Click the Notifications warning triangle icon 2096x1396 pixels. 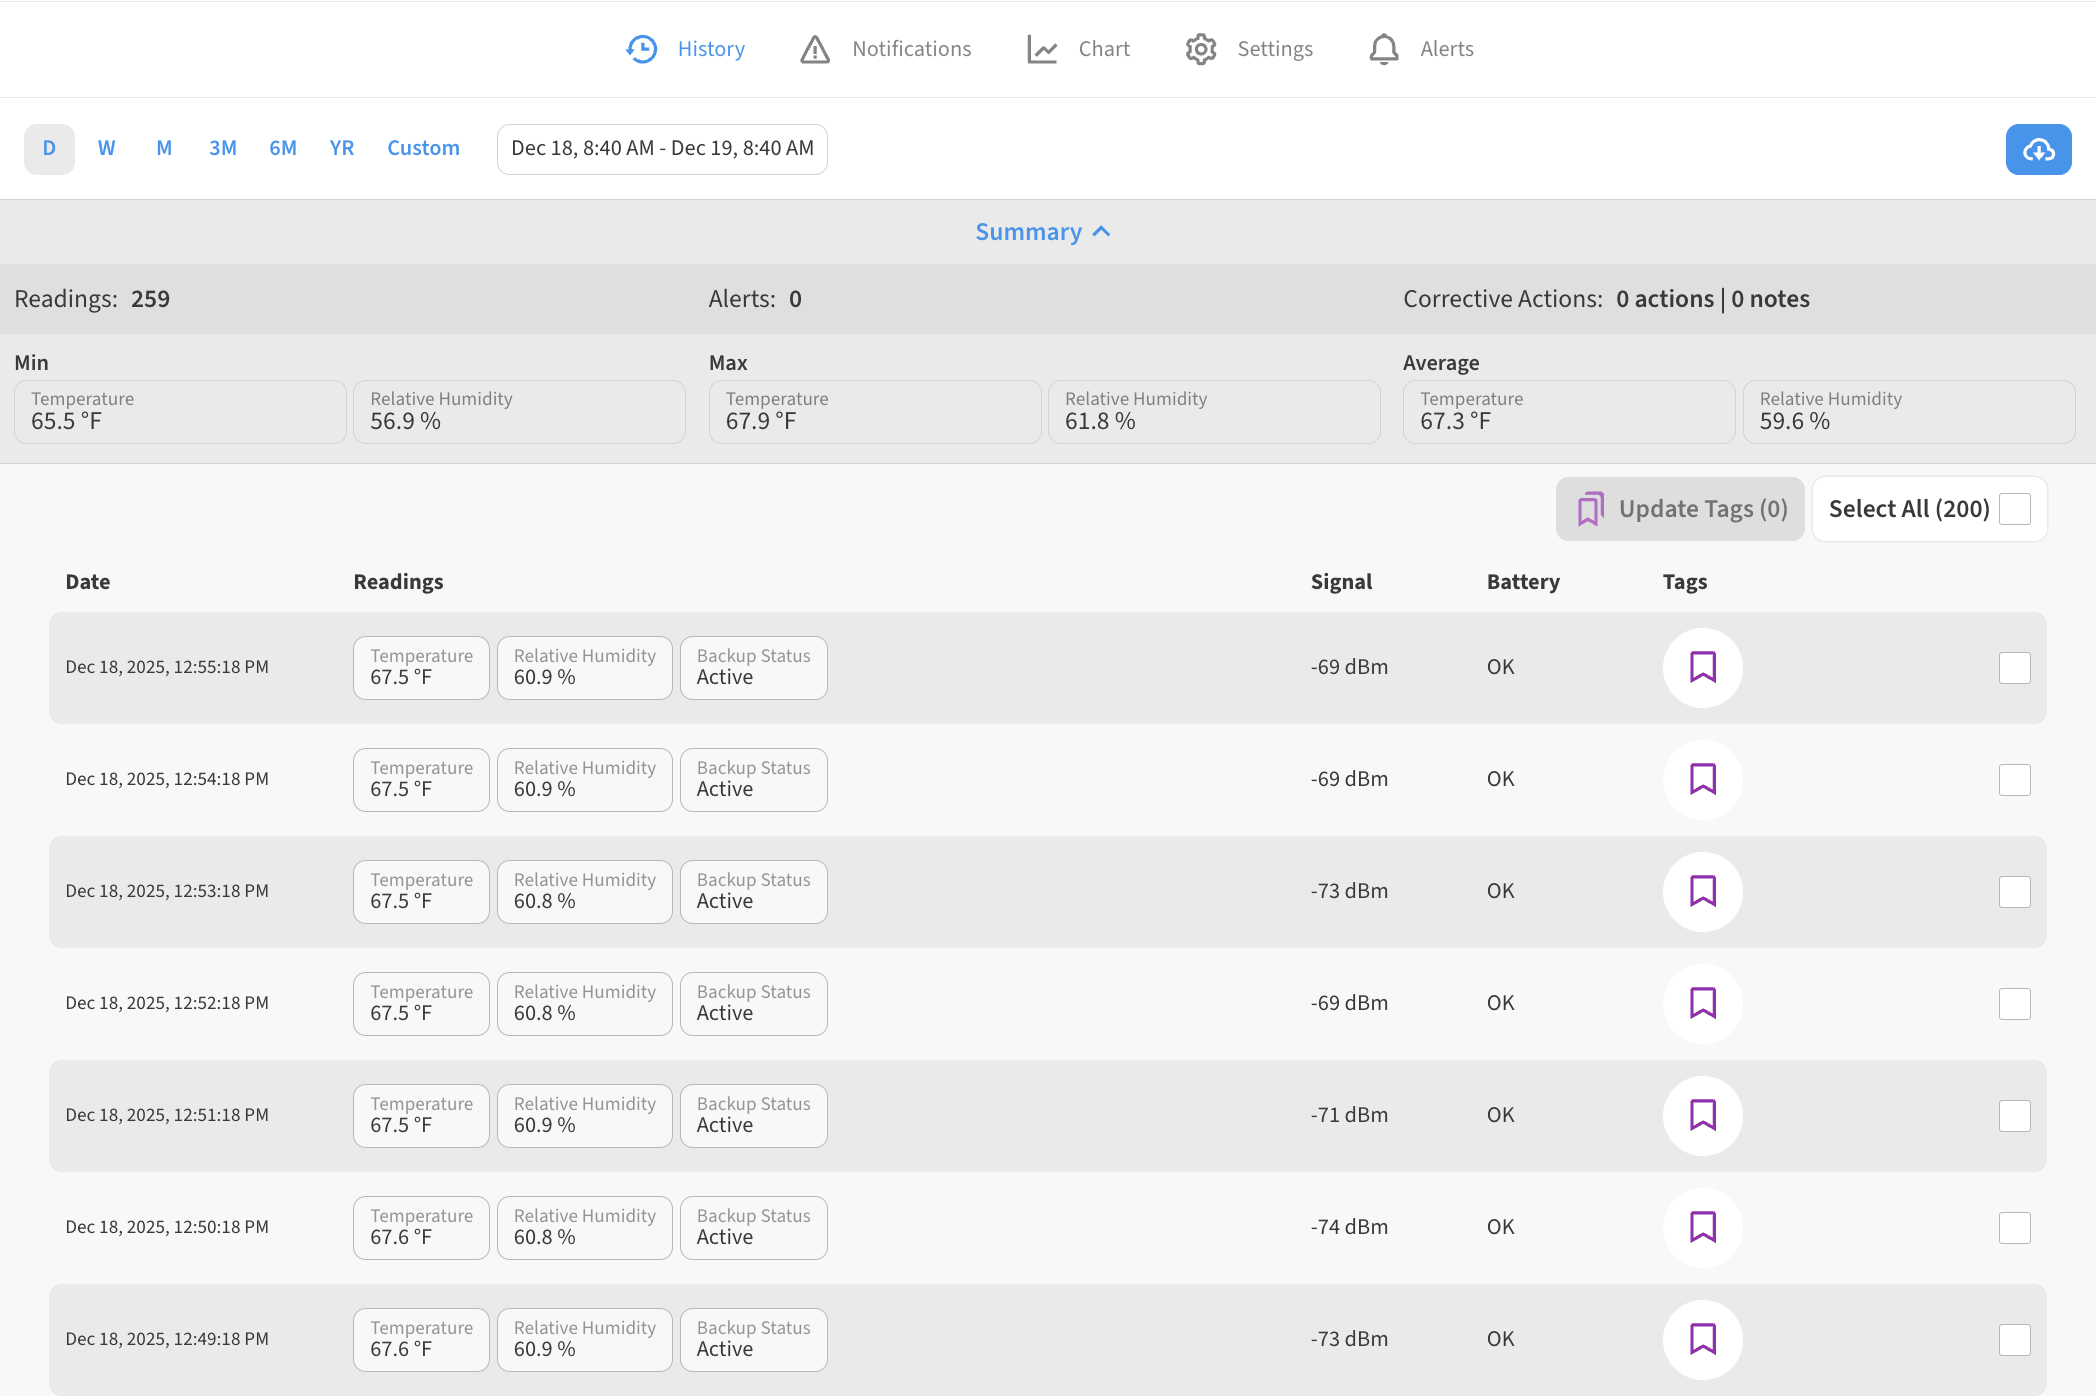click(x=815, y=49)
